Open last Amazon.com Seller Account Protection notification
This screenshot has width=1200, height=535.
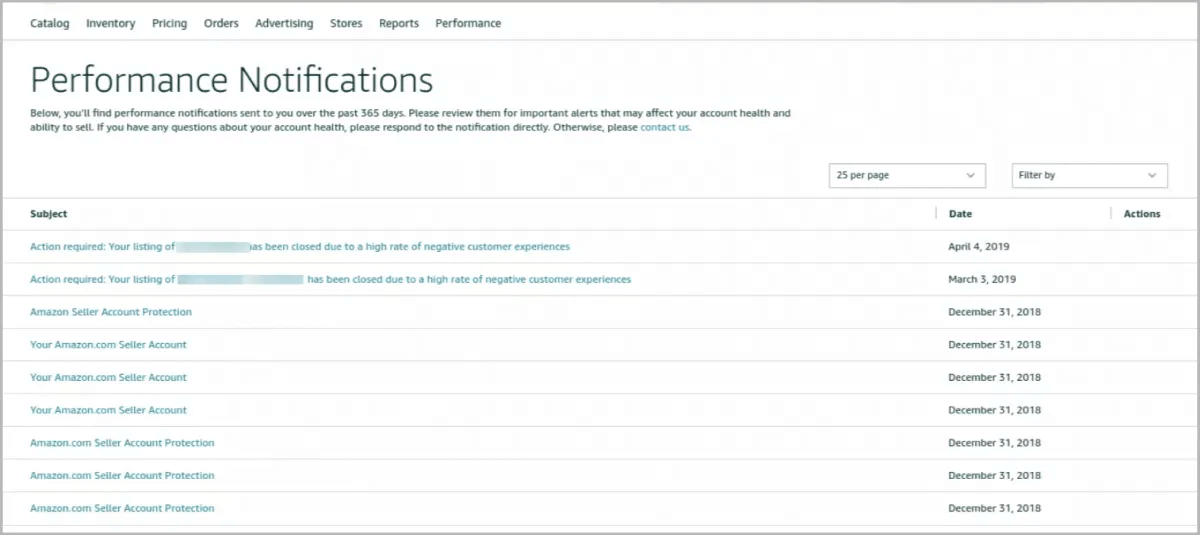click(x=122, y=508)
